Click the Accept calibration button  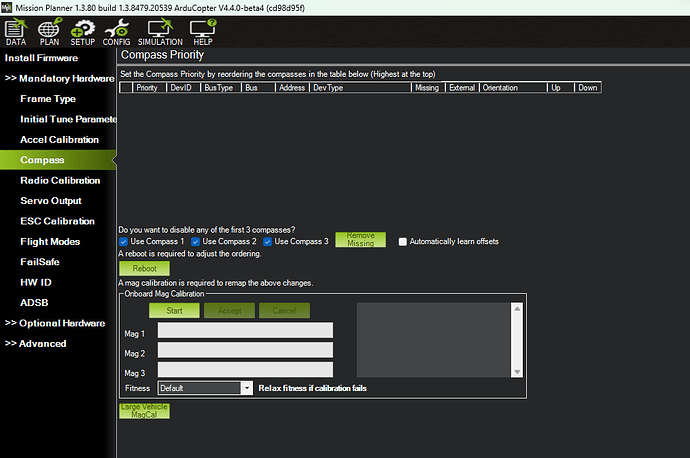point(229,311)
